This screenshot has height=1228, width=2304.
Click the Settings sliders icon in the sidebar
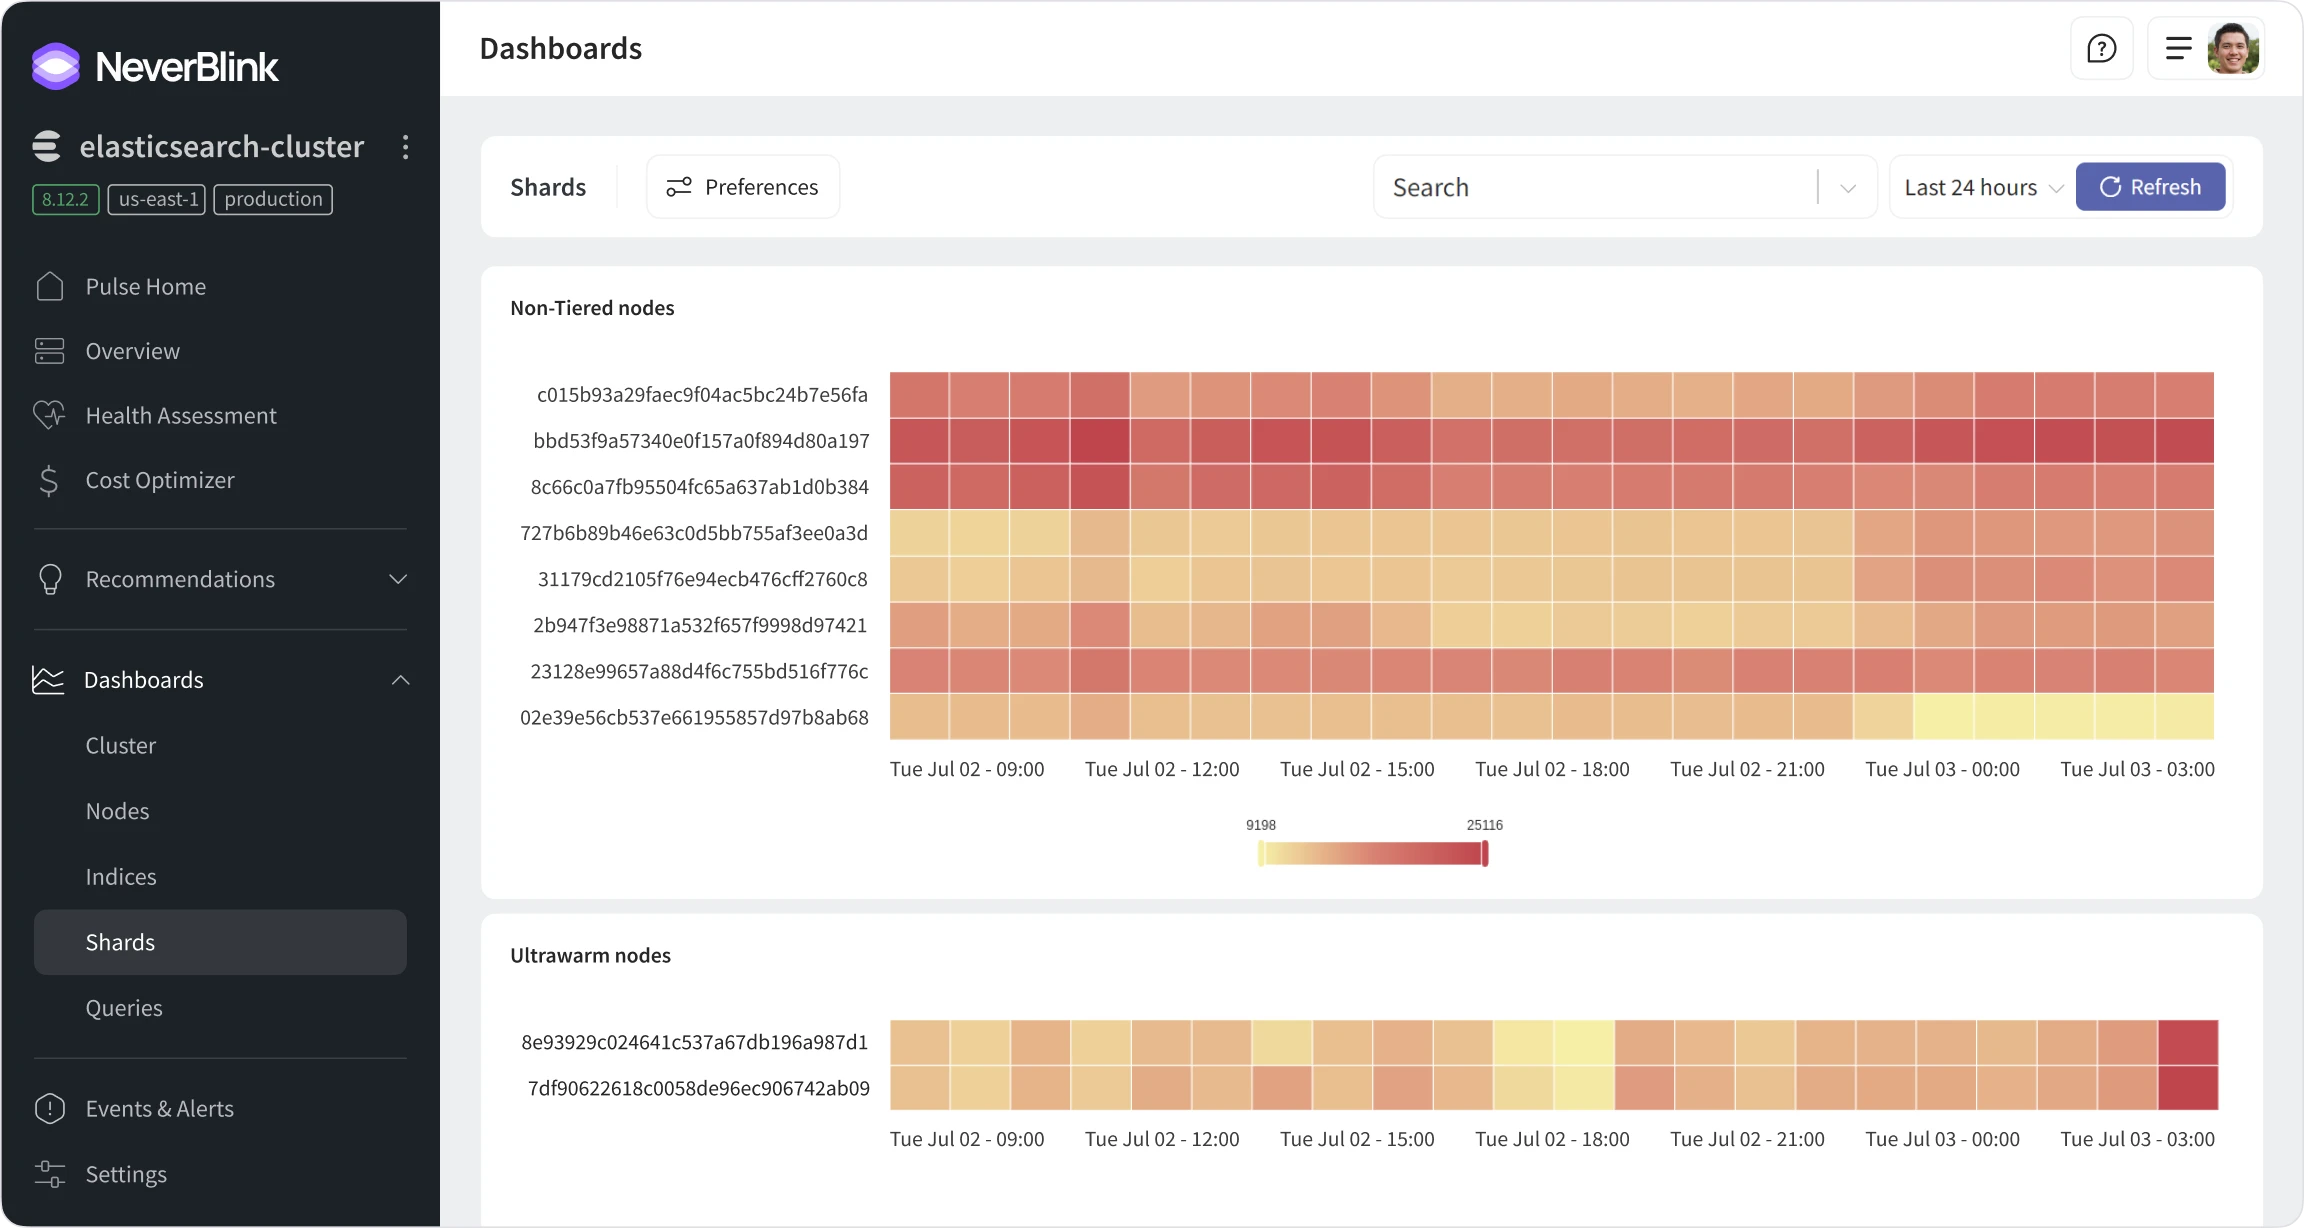tap(49, 1174)
